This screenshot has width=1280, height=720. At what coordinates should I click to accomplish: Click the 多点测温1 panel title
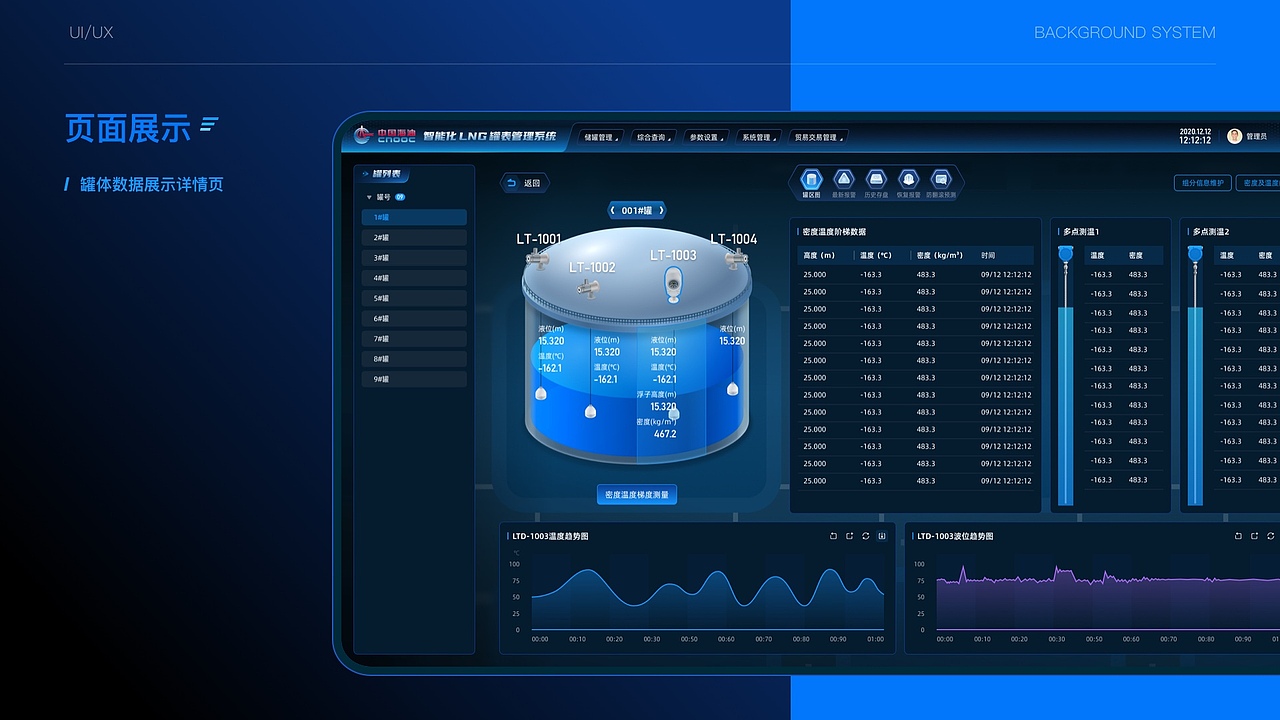(x=1081, y=232)
